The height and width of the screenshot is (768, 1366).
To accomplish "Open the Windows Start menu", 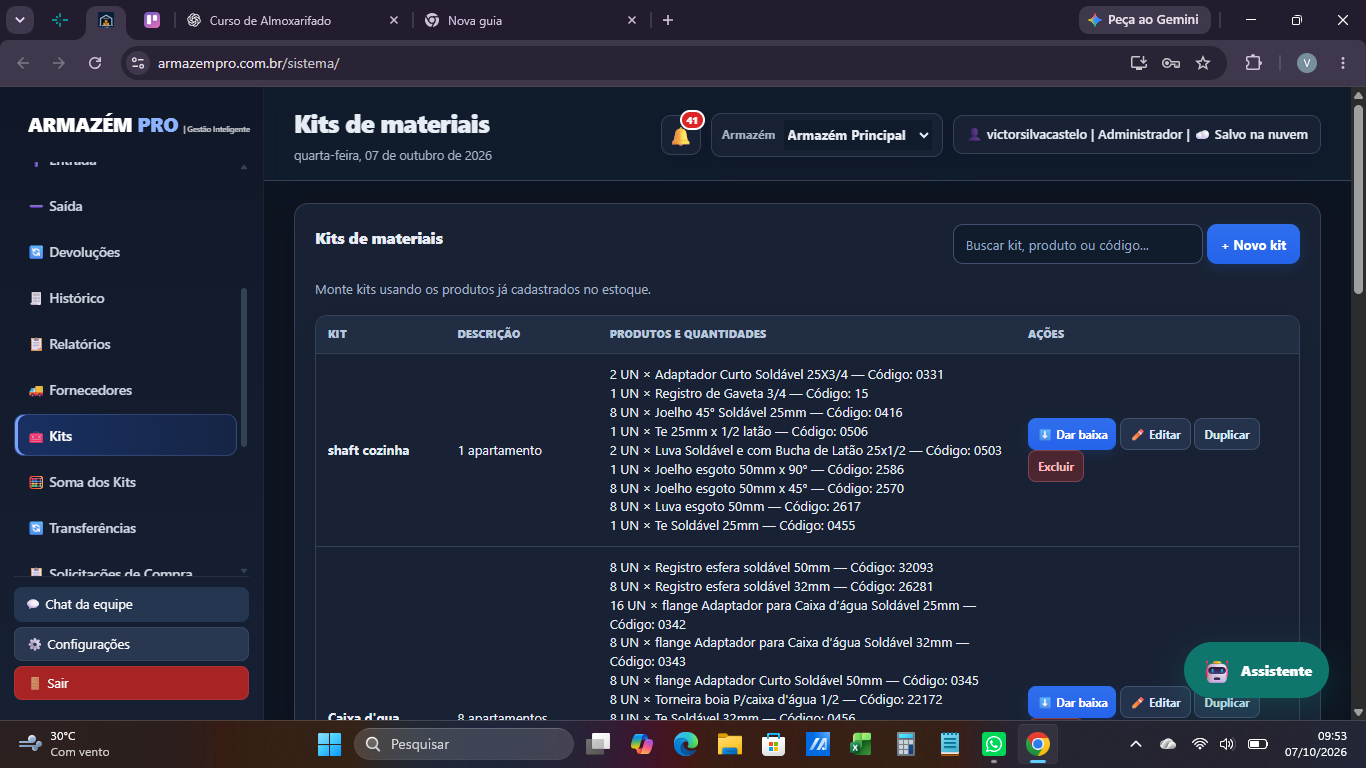I will point(329,744).
